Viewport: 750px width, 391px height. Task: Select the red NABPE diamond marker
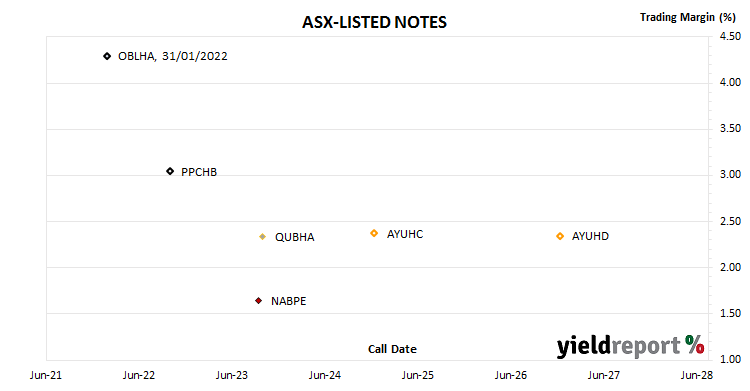pyautogui.click(x=258, y=301)
